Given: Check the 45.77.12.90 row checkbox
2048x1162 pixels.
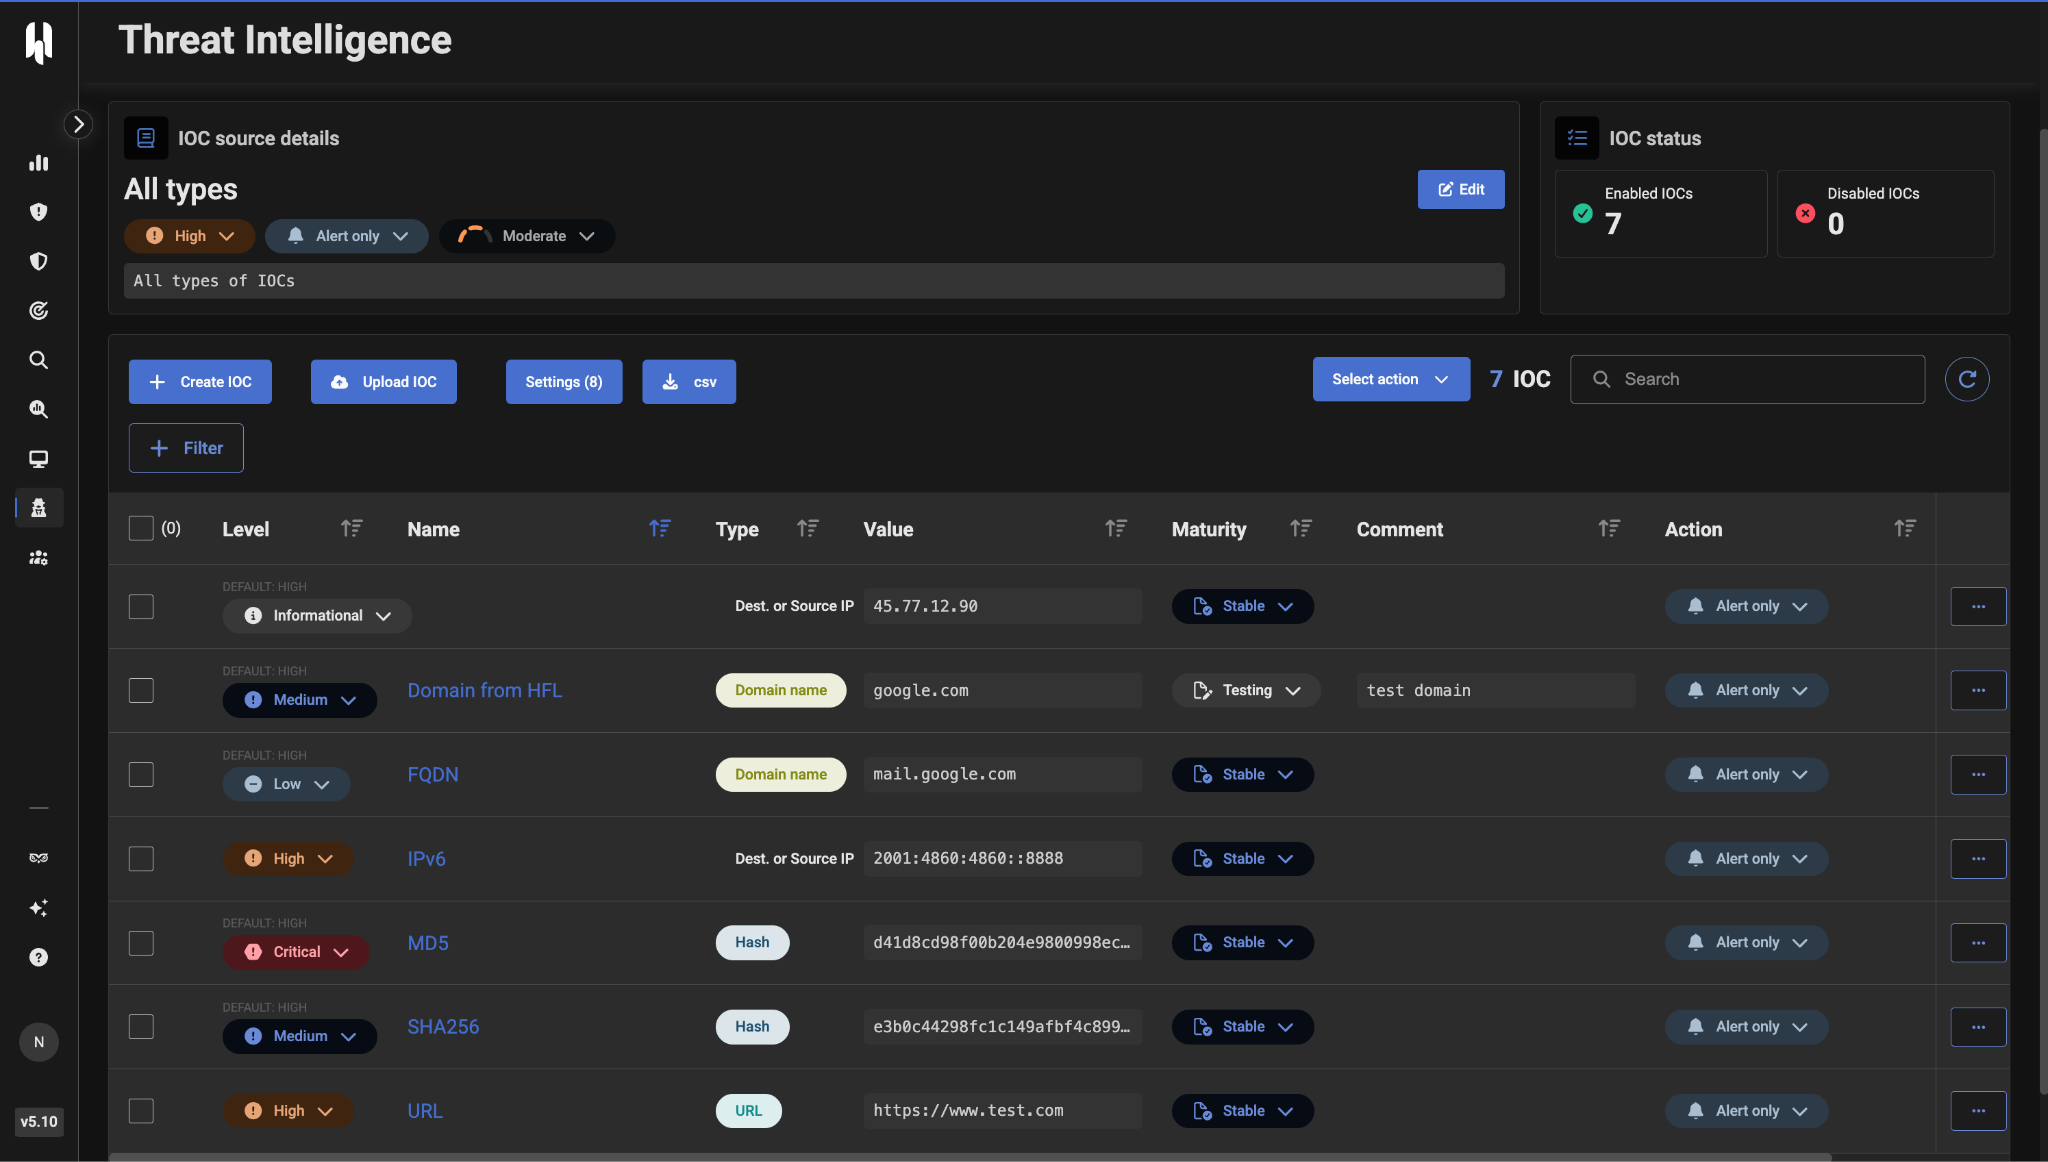Looking at the screenshot, I should [141, 606].
